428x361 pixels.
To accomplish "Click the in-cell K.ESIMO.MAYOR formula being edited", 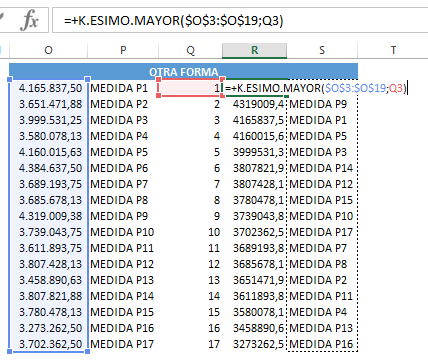I will 316,88.
